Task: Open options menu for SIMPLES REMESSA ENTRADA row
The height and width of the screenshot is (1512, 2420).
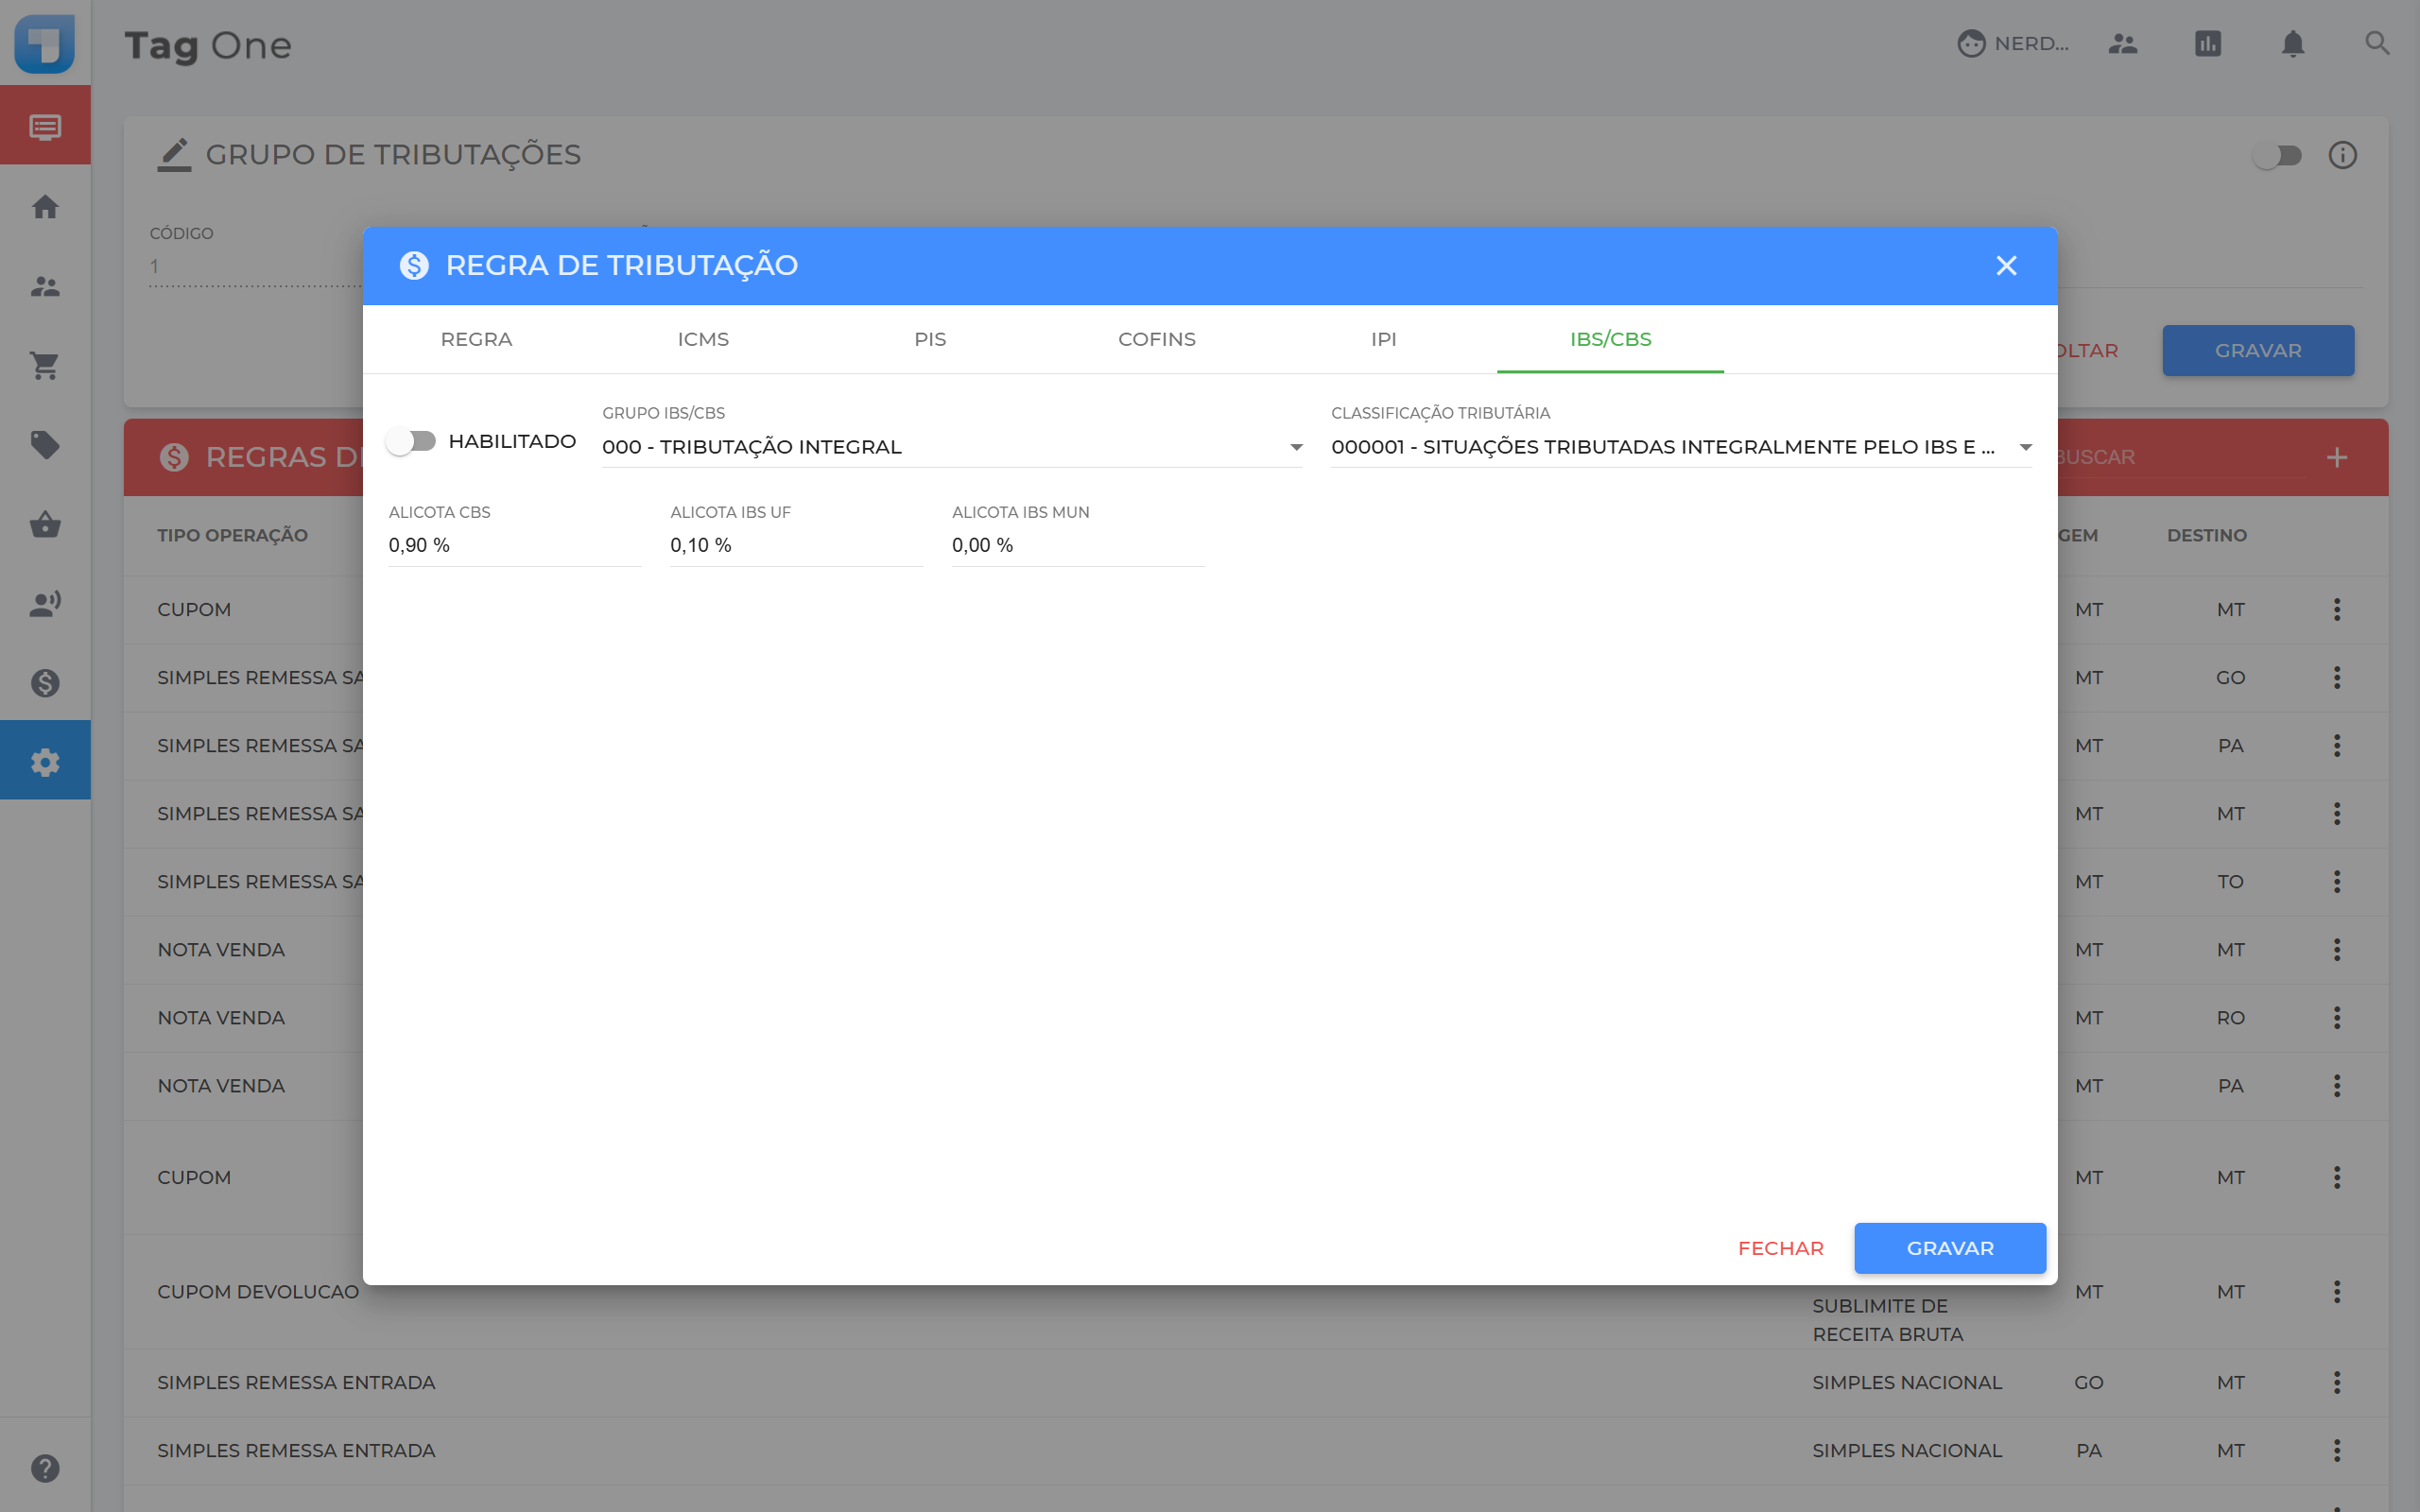Action: tap(2336, 1382)
